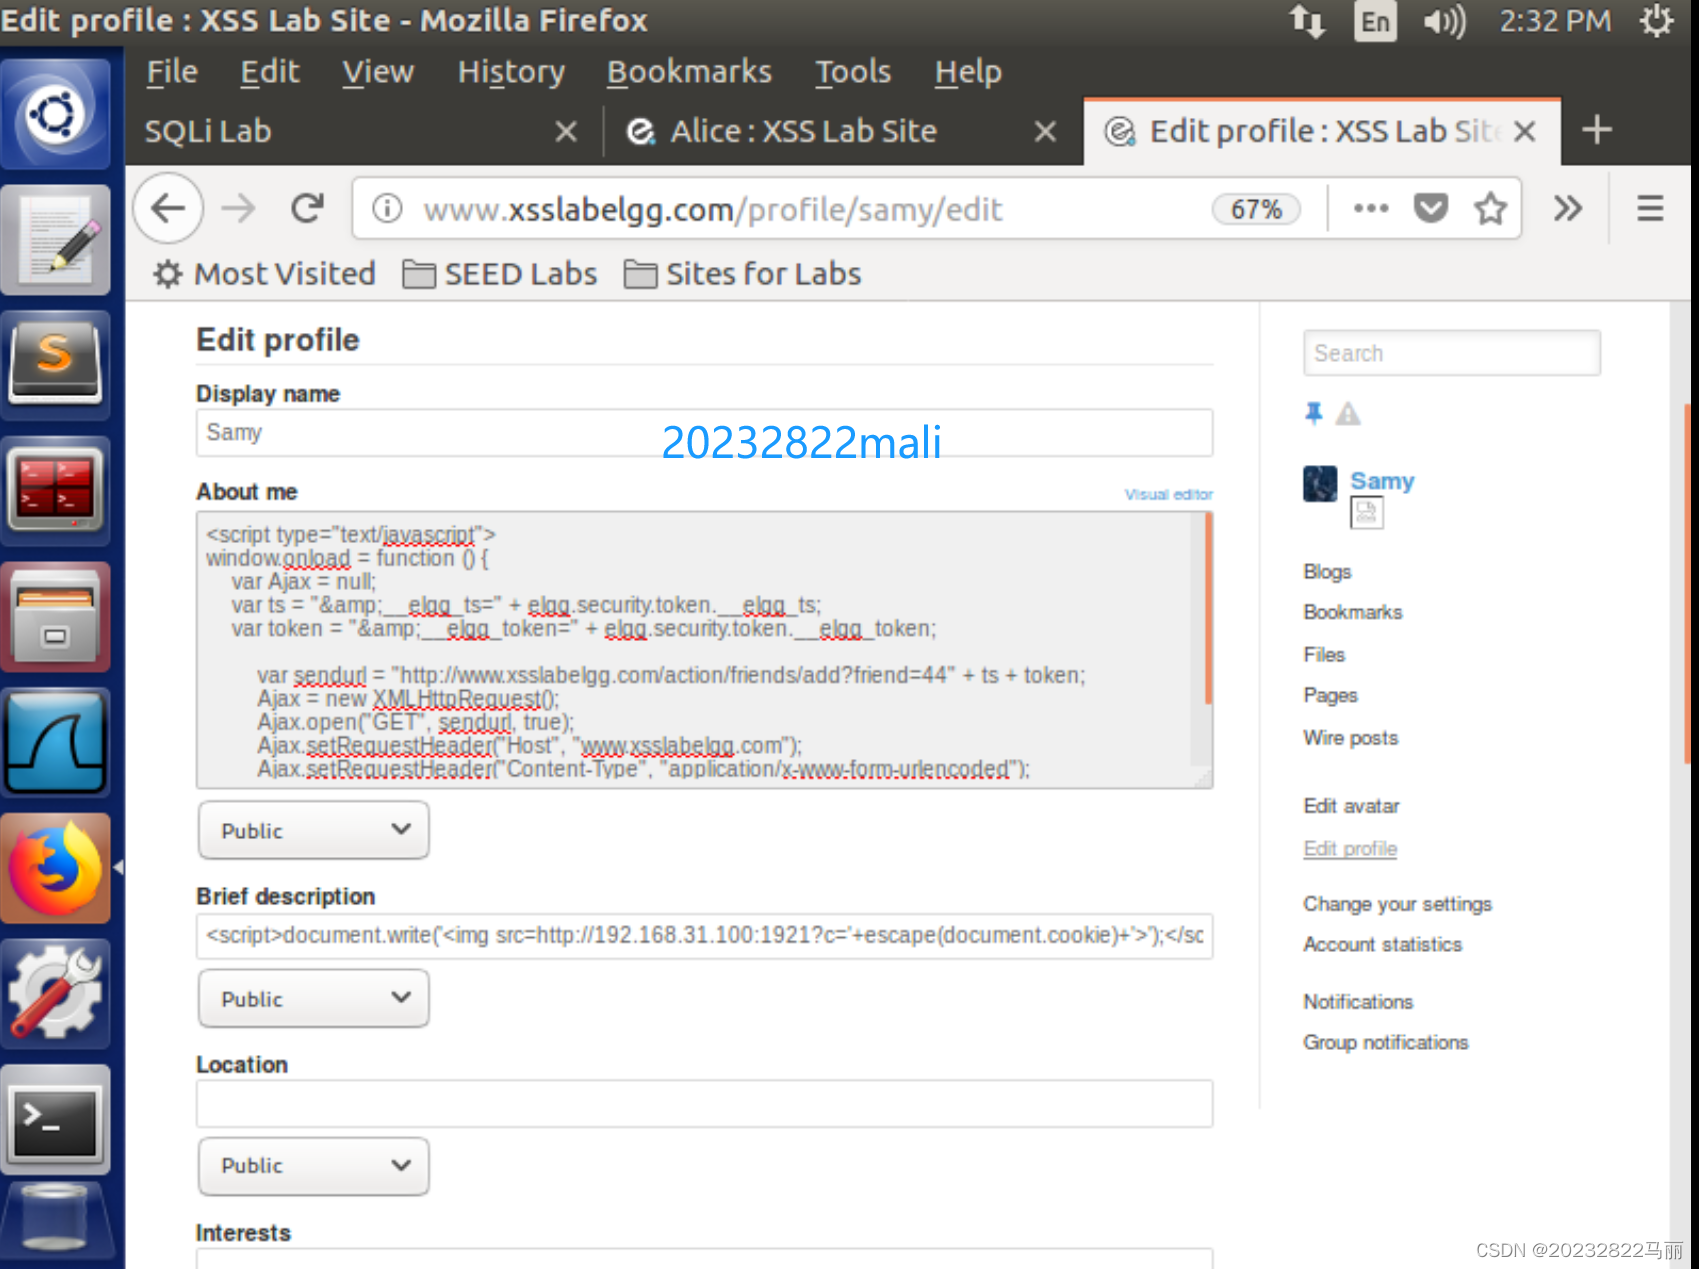Open Samy profile name link
Image resolution: width=1699 pixels, height=1269 pixels.
point(1382,481)
